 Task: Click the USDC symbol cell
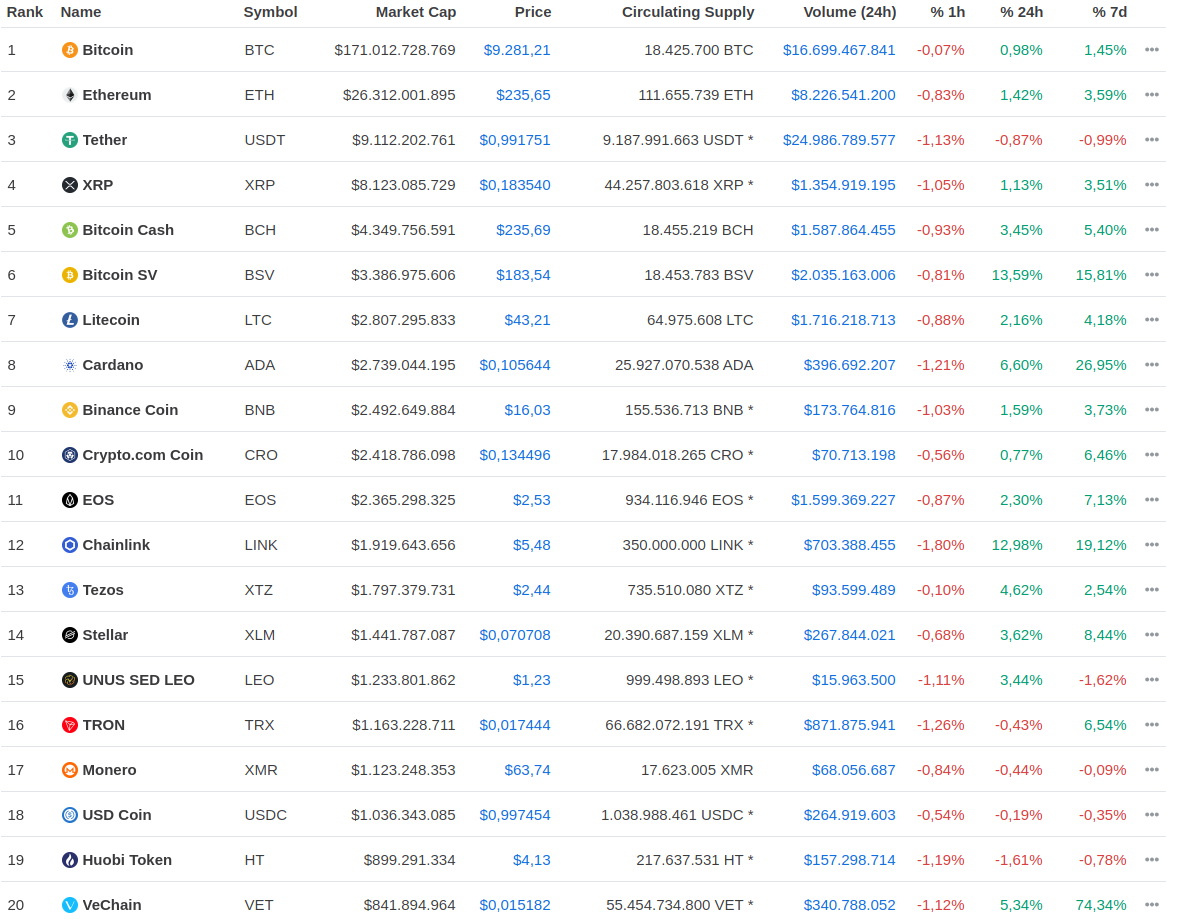tap(266, 815)
